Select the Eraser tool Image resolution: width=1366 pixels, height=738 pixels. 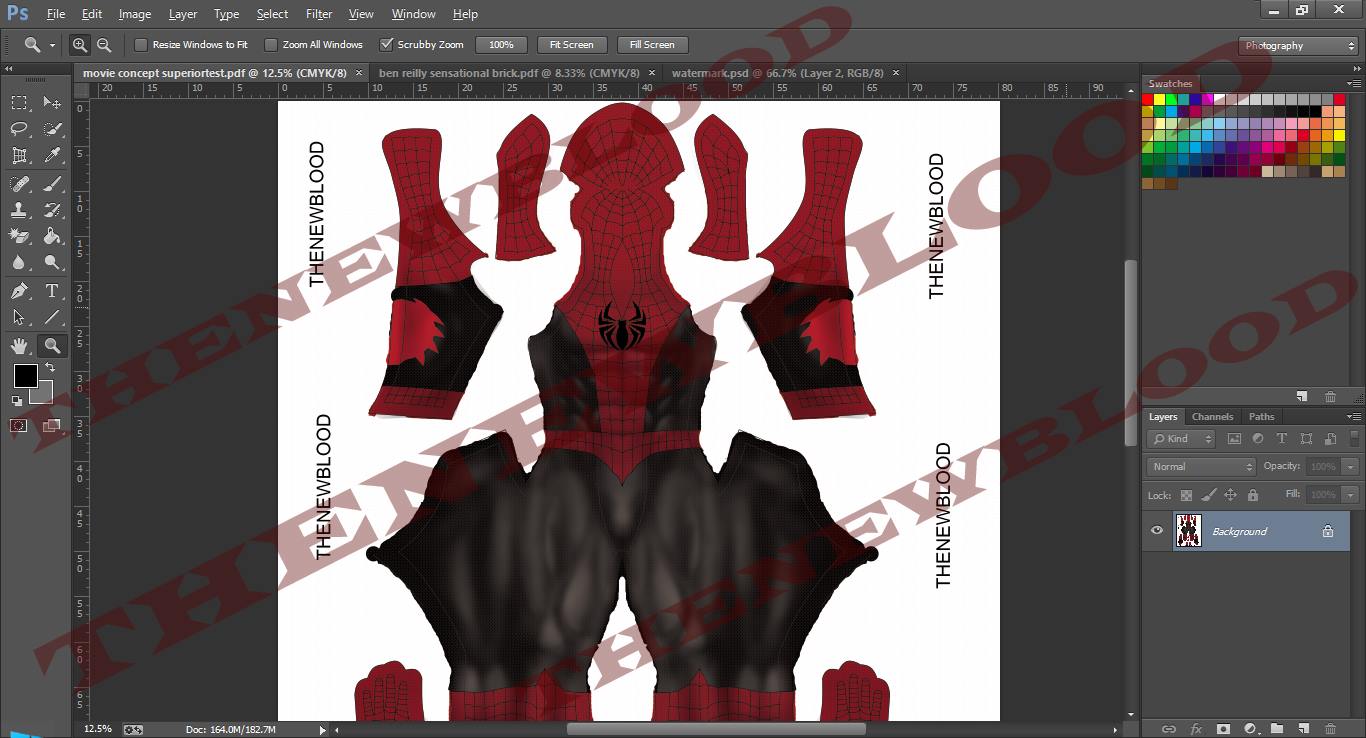(19, 236)
